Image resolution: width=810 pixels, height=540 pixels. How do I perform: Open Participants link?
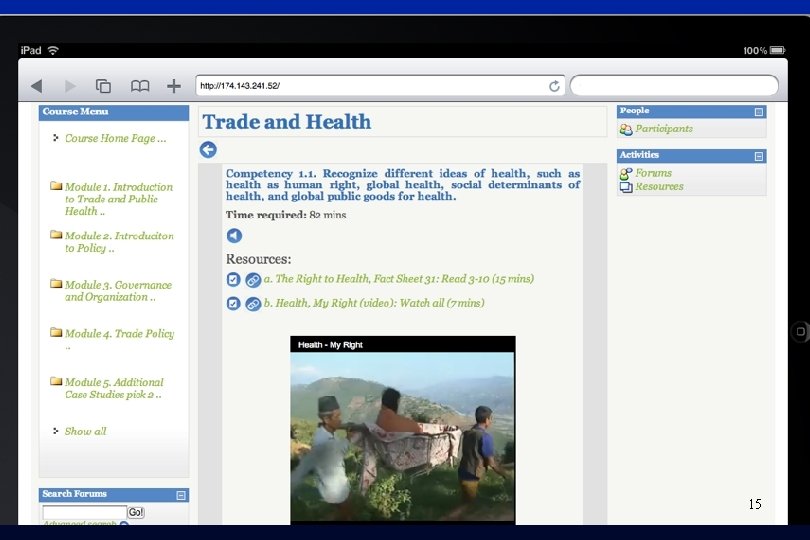click(x=664, y=129)
